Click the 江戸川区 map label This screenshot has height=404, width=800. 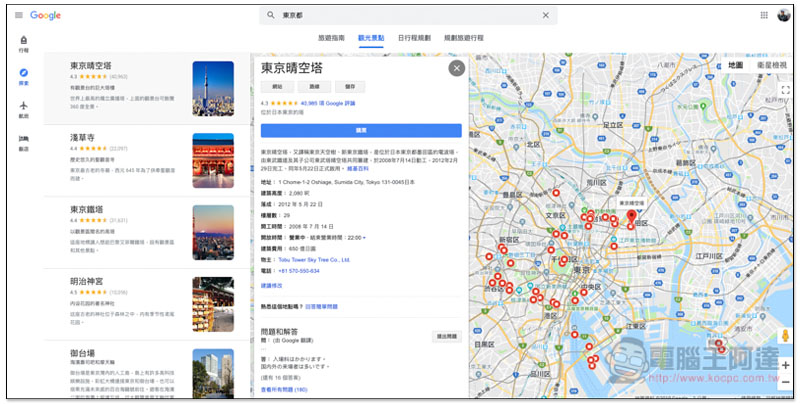709,256
